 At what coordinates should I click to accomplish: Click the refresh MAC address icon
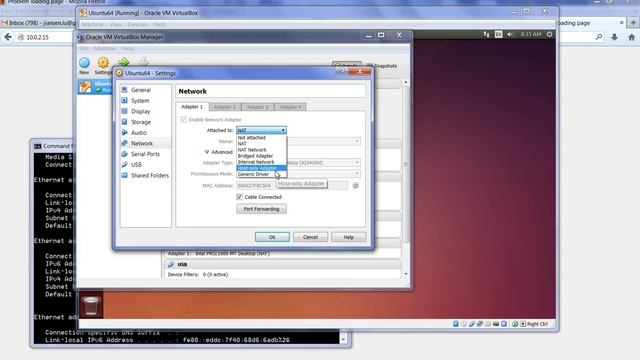356,185
